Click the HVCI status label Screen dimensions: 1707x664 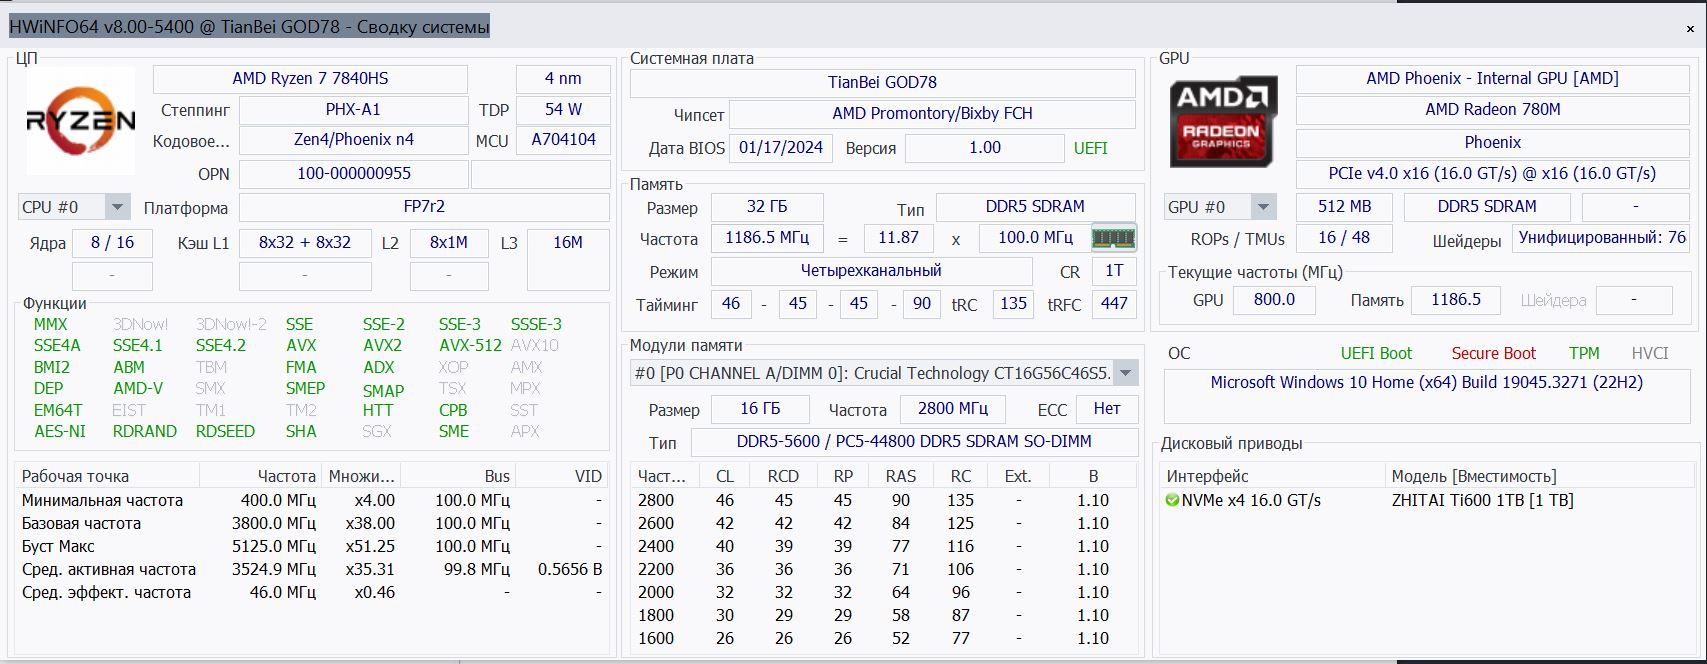pyautogui.click(x=1650, y=354)
